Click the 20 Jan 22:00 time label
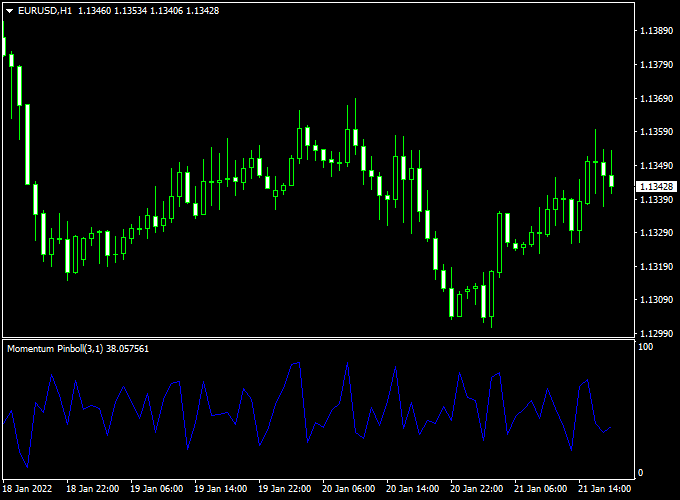The height and width of the screenshot is (500, 680). [x=477, y=489]
